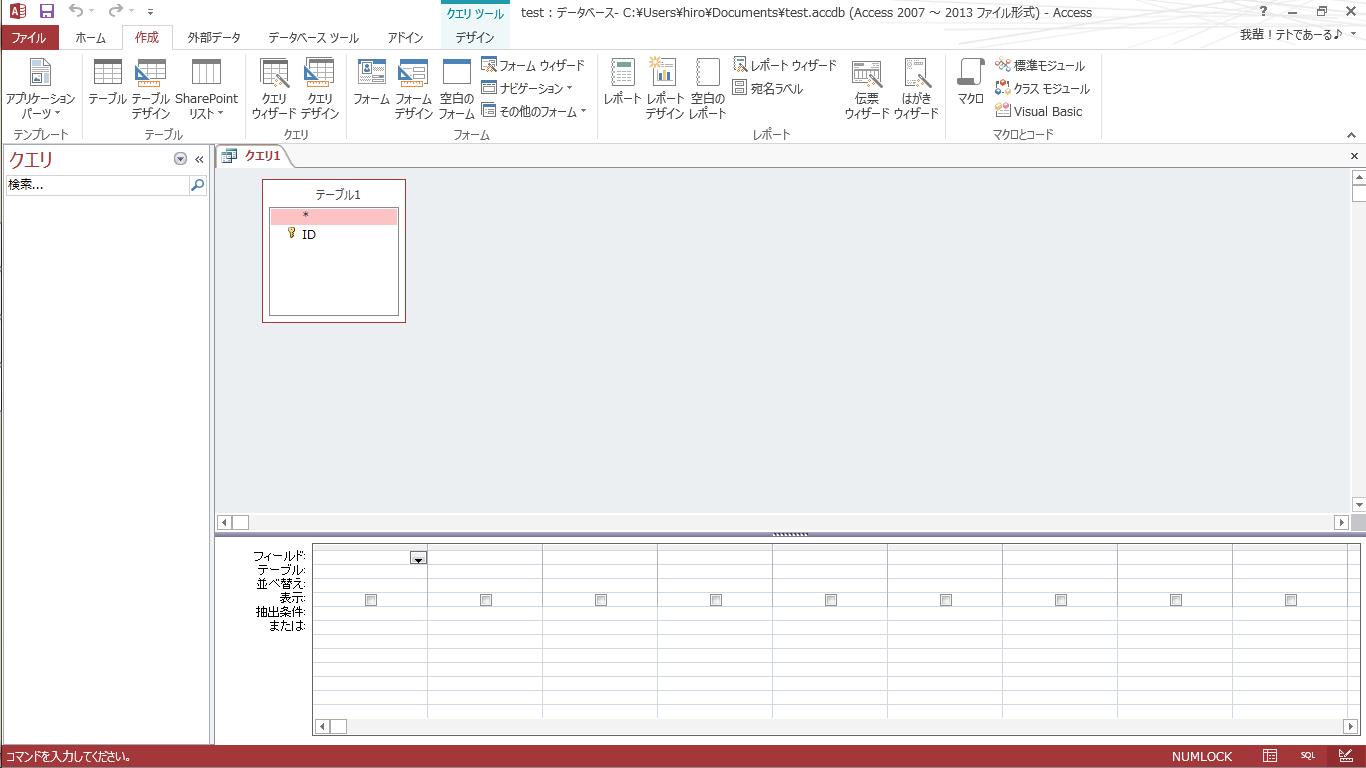Image resolution: width=1366 pixels, height=768 pixels.
Task: Create a 空白のフォーム
Action: pyautogui.click(x=456, y=89)
